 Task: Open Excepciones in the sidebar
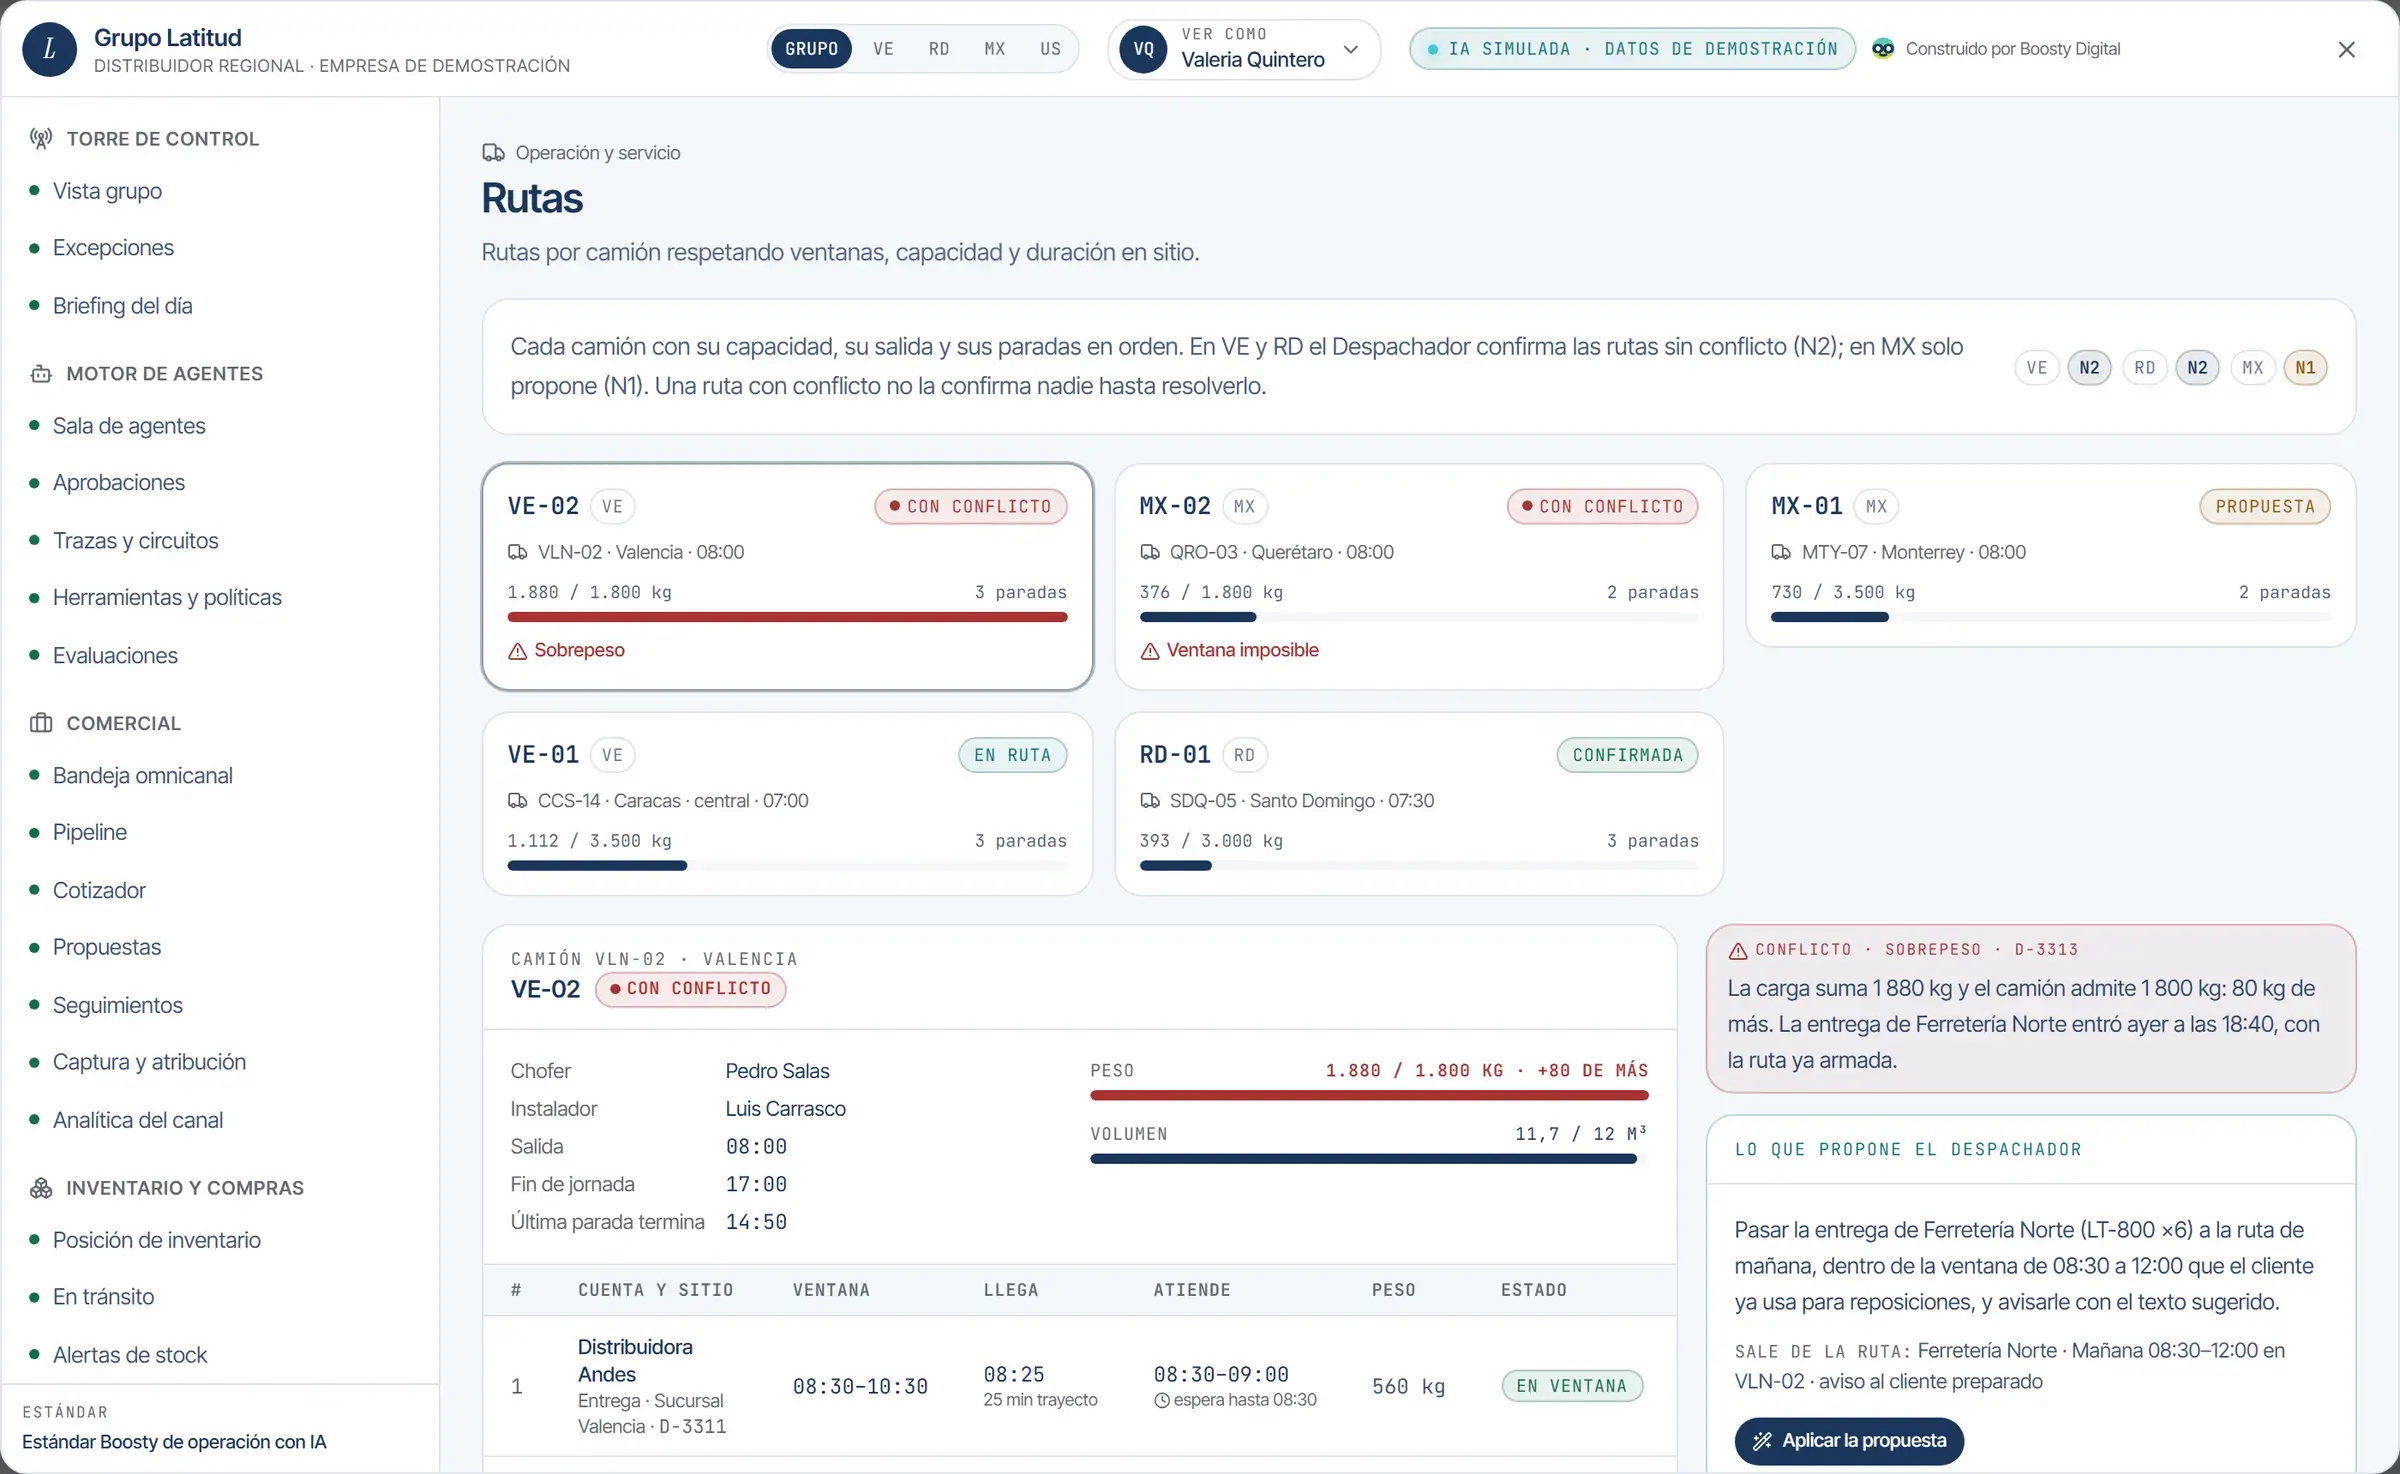point(113,248)
